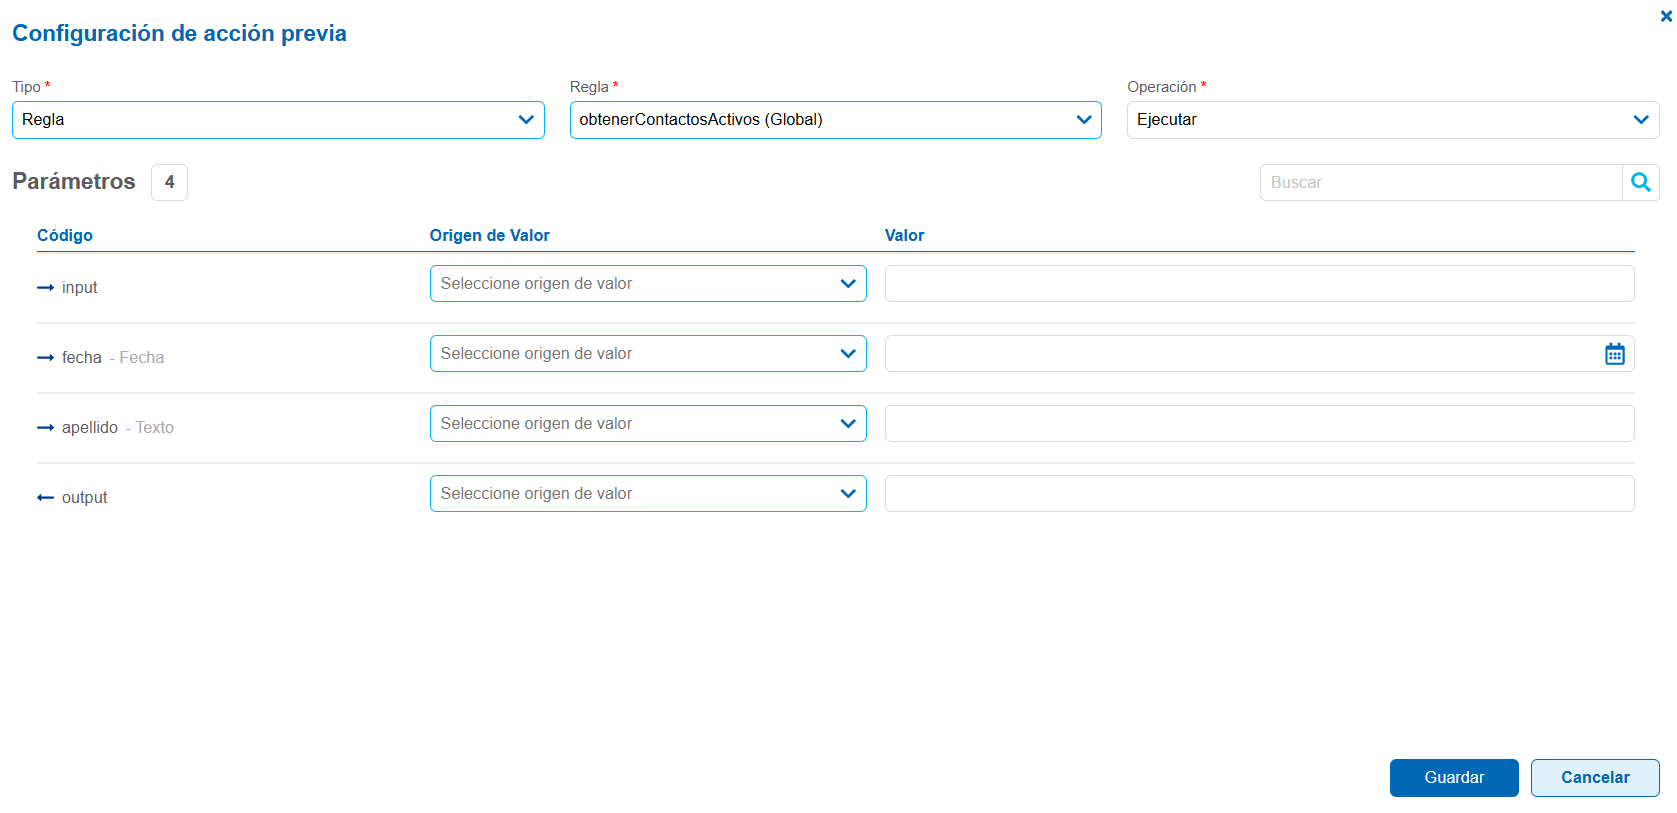
Task: Click the input parameter arrow icon
Action: [x=45, y=288]
